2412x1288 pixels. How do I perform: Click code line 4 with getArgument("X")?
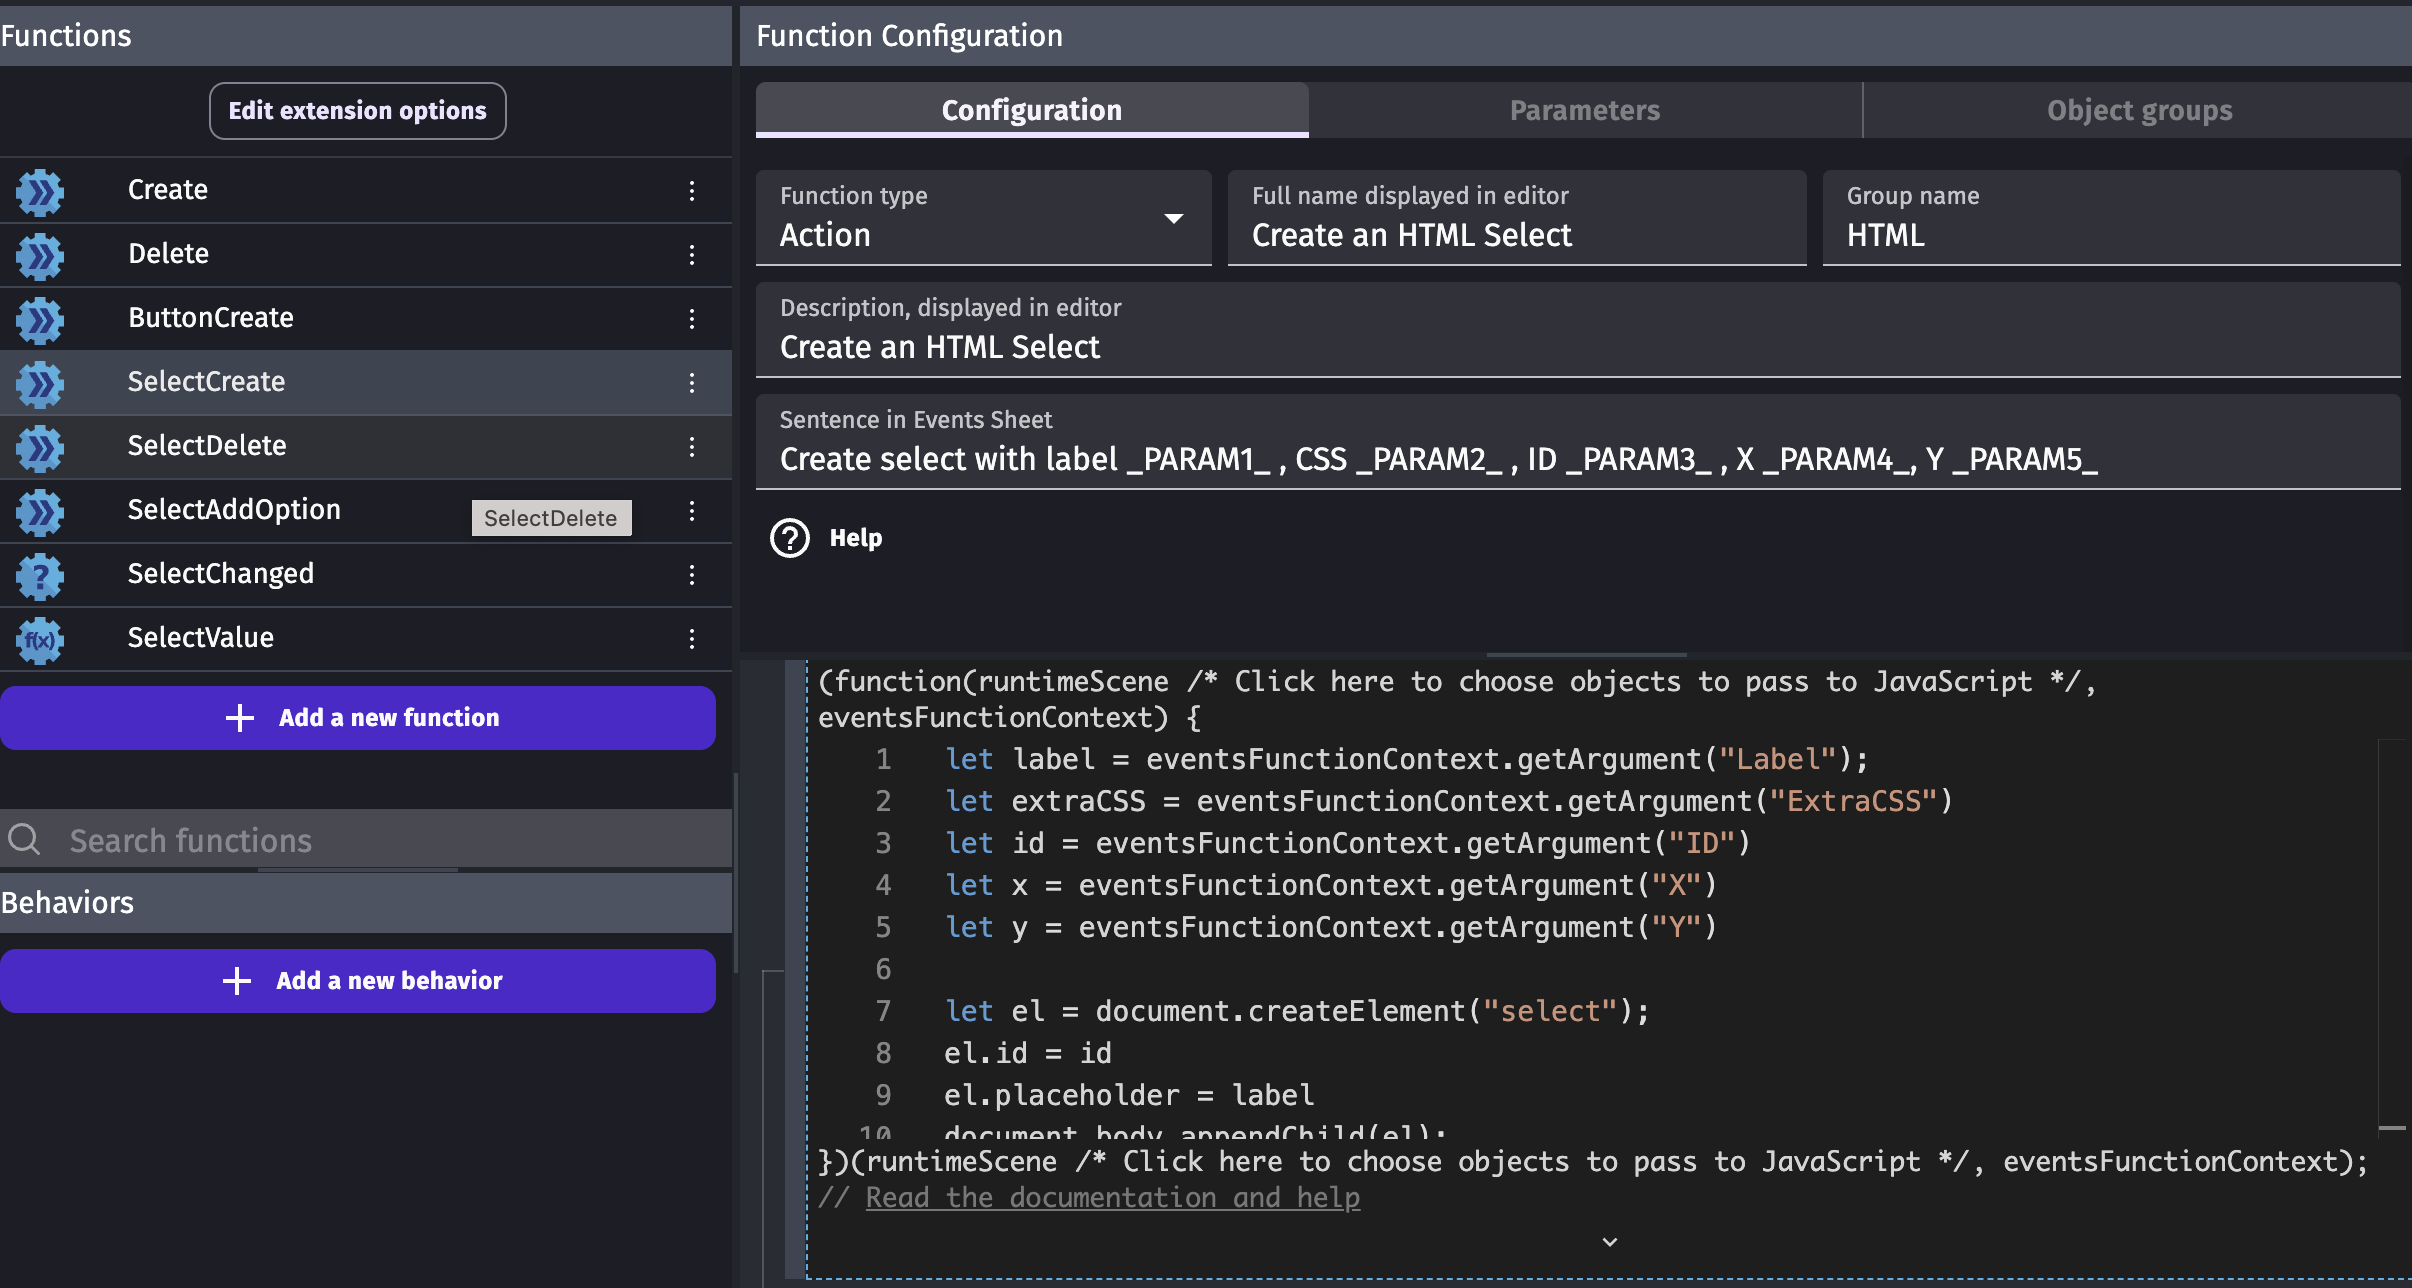1331,885
